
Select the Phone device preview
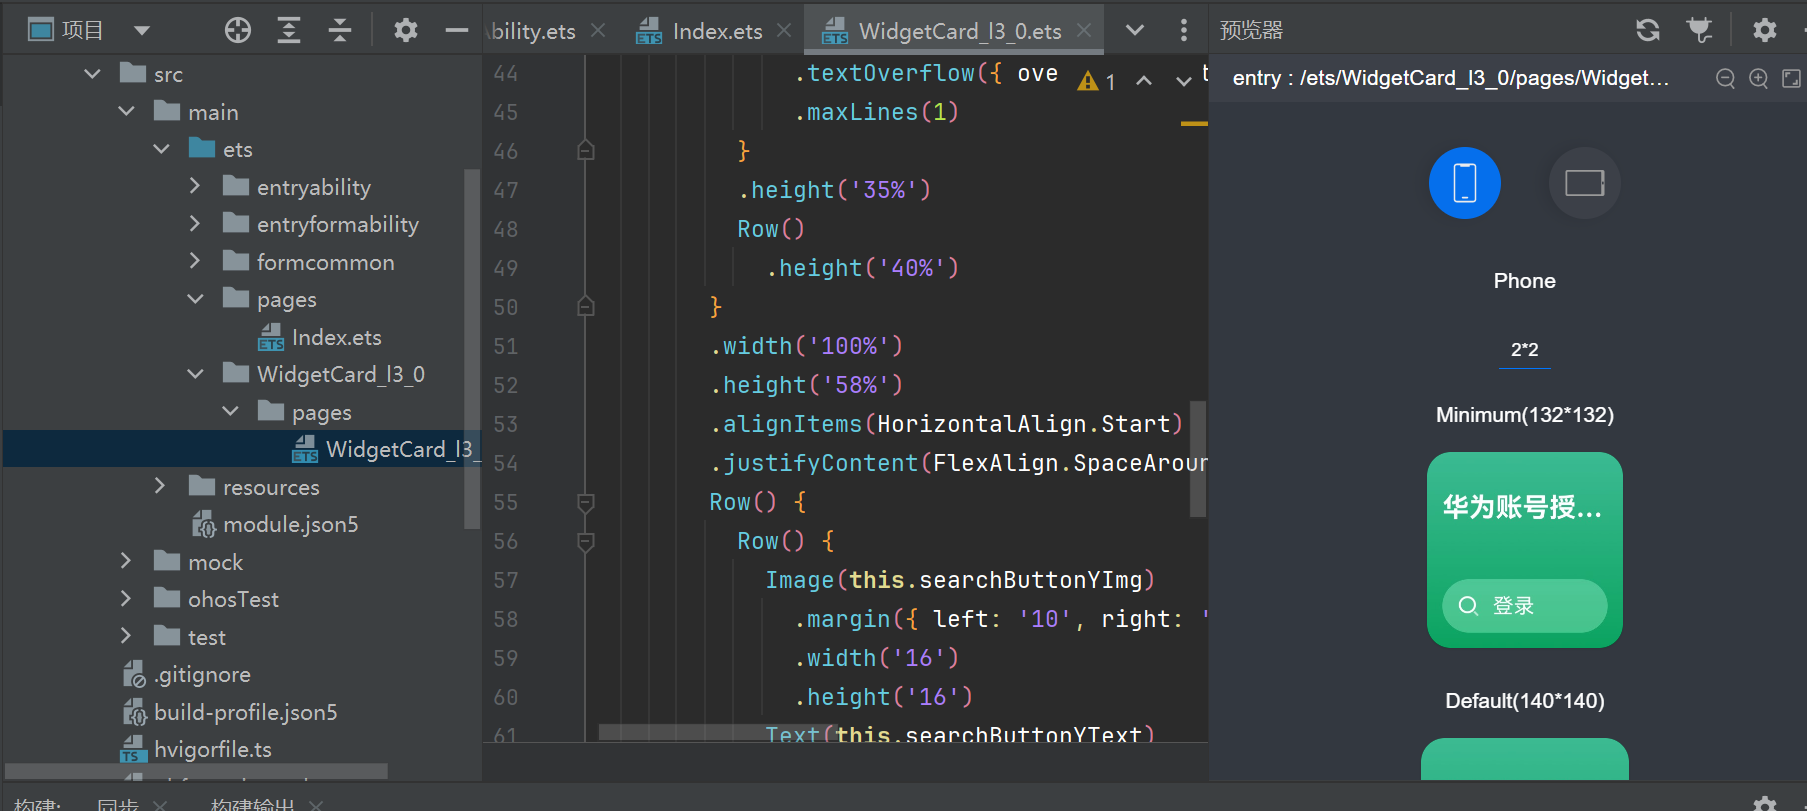click(1465, 183)
